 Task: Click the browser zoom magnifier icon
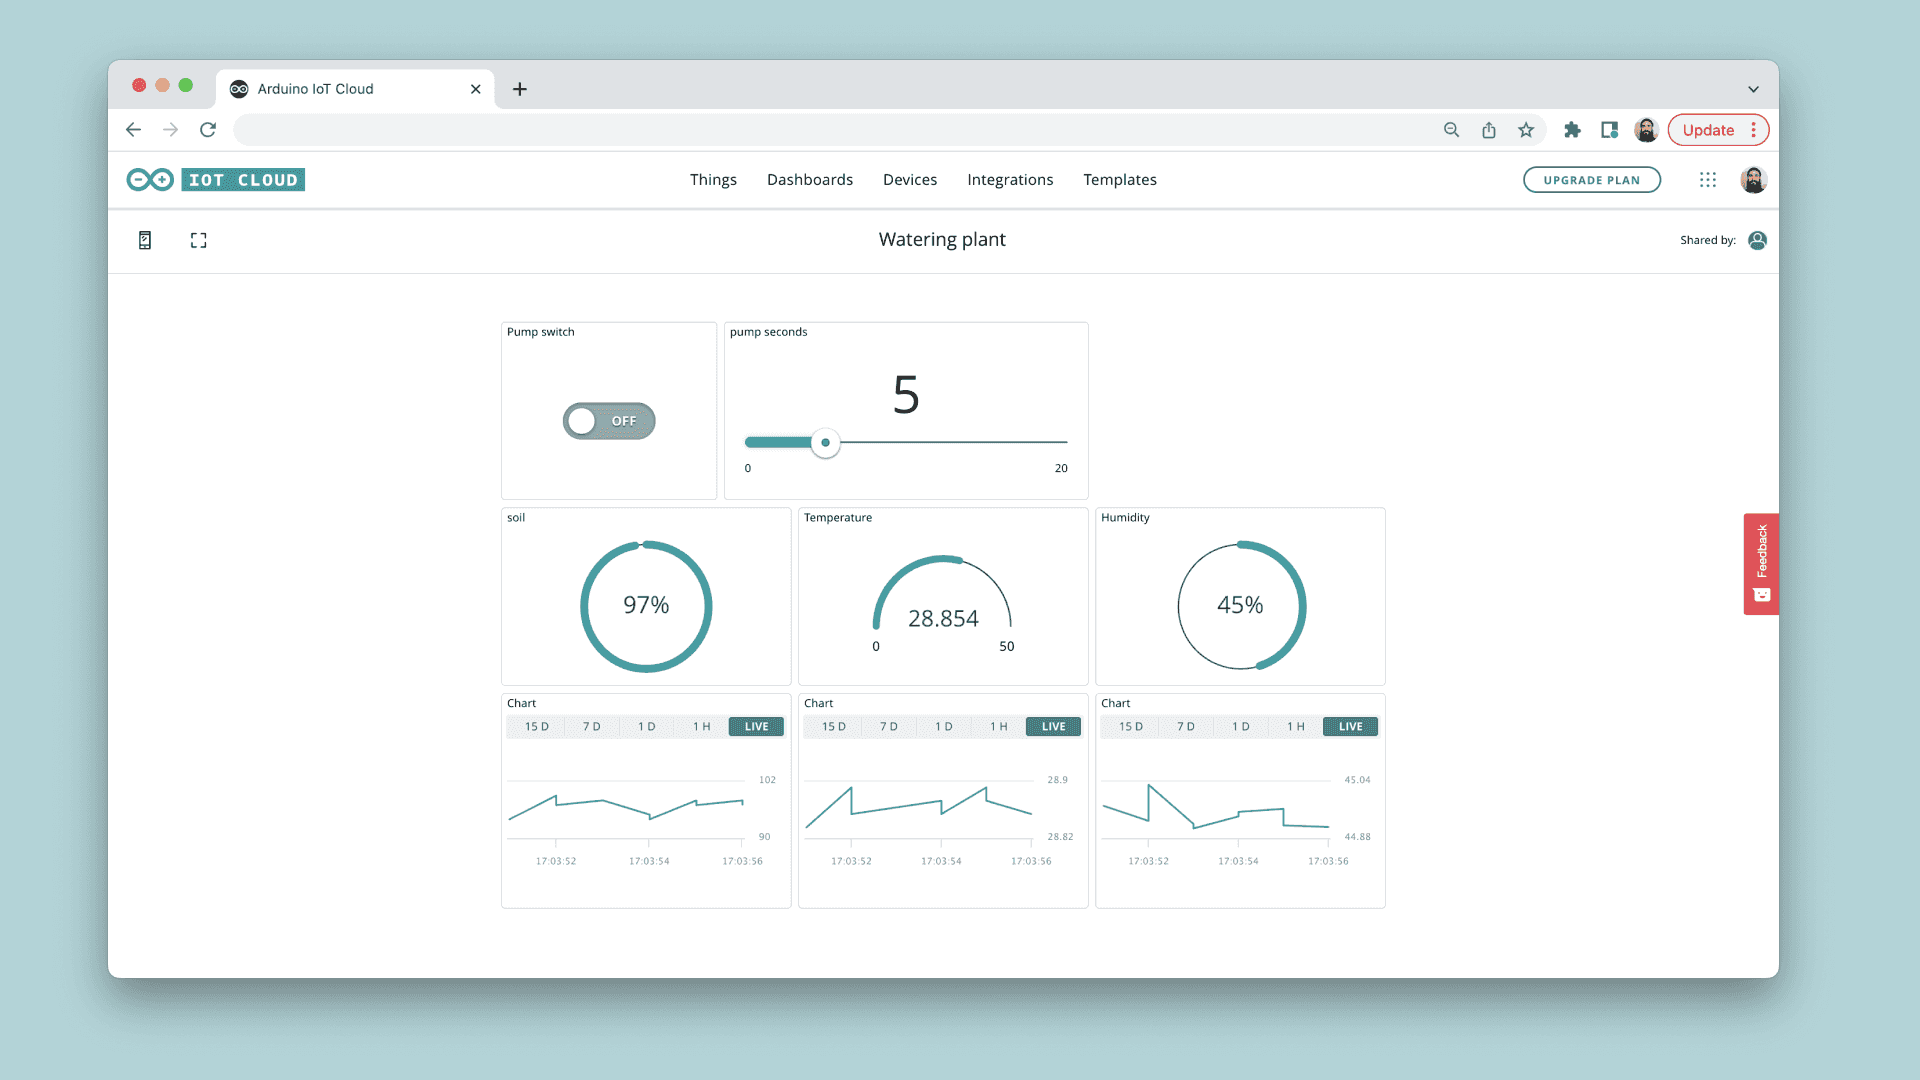pyautogui.click(x=1452, y=130)
